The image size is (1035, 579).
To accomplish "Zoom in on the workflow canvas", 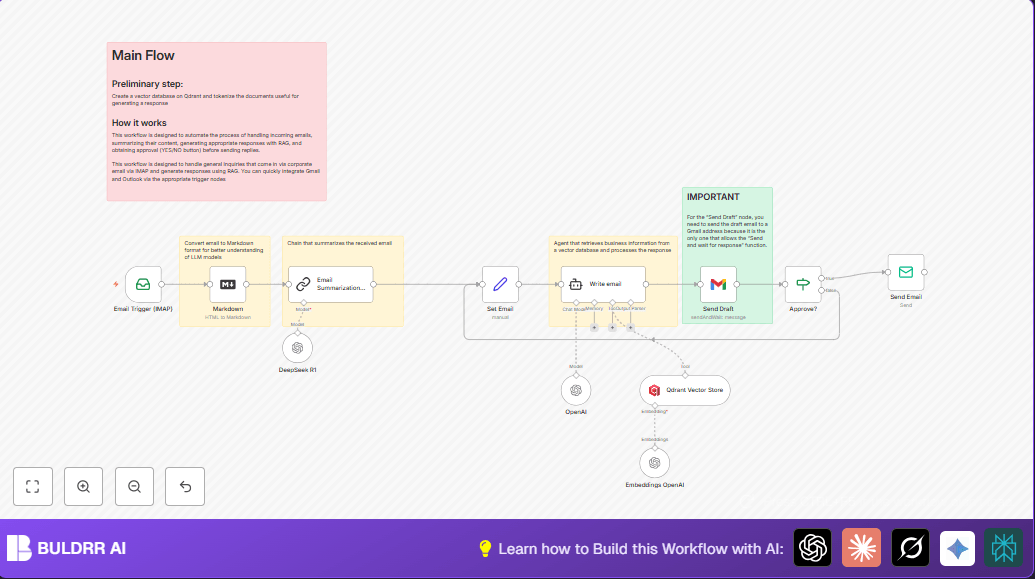I will point(84,487).
